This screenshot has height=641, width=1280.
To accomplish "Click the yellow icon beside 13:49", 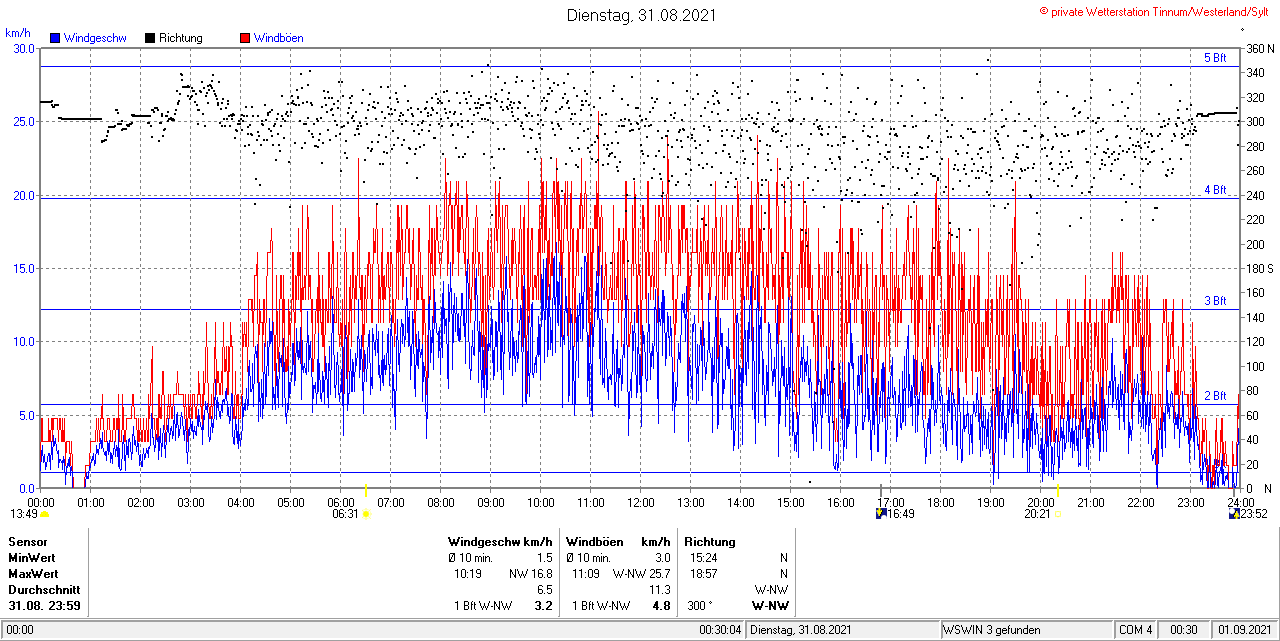I will click(45, 514).
